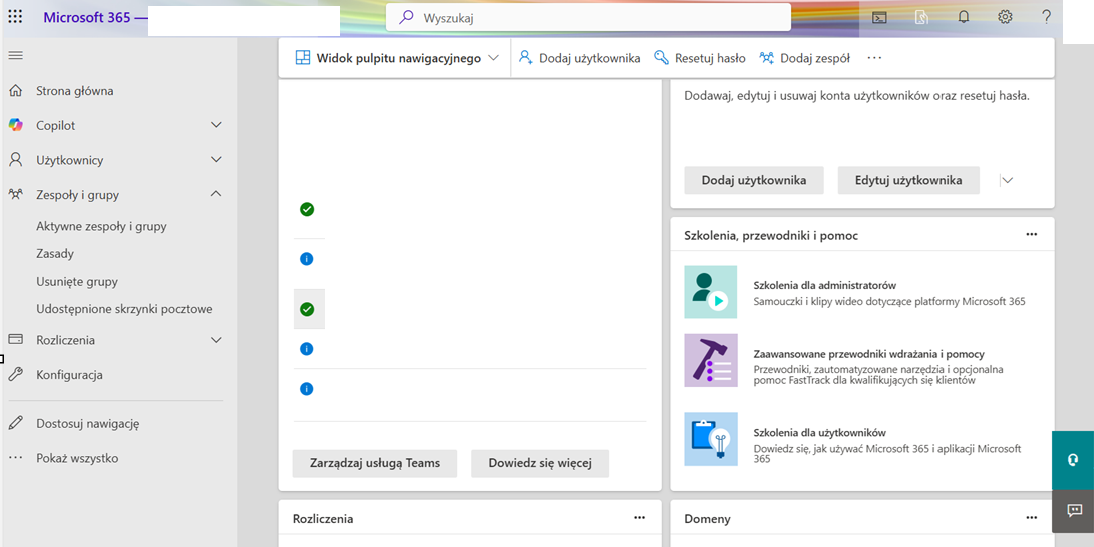Click the Zespoły i grupy people icon
This screenshot has width=1094, height=547.
click(x=15, y=194)
